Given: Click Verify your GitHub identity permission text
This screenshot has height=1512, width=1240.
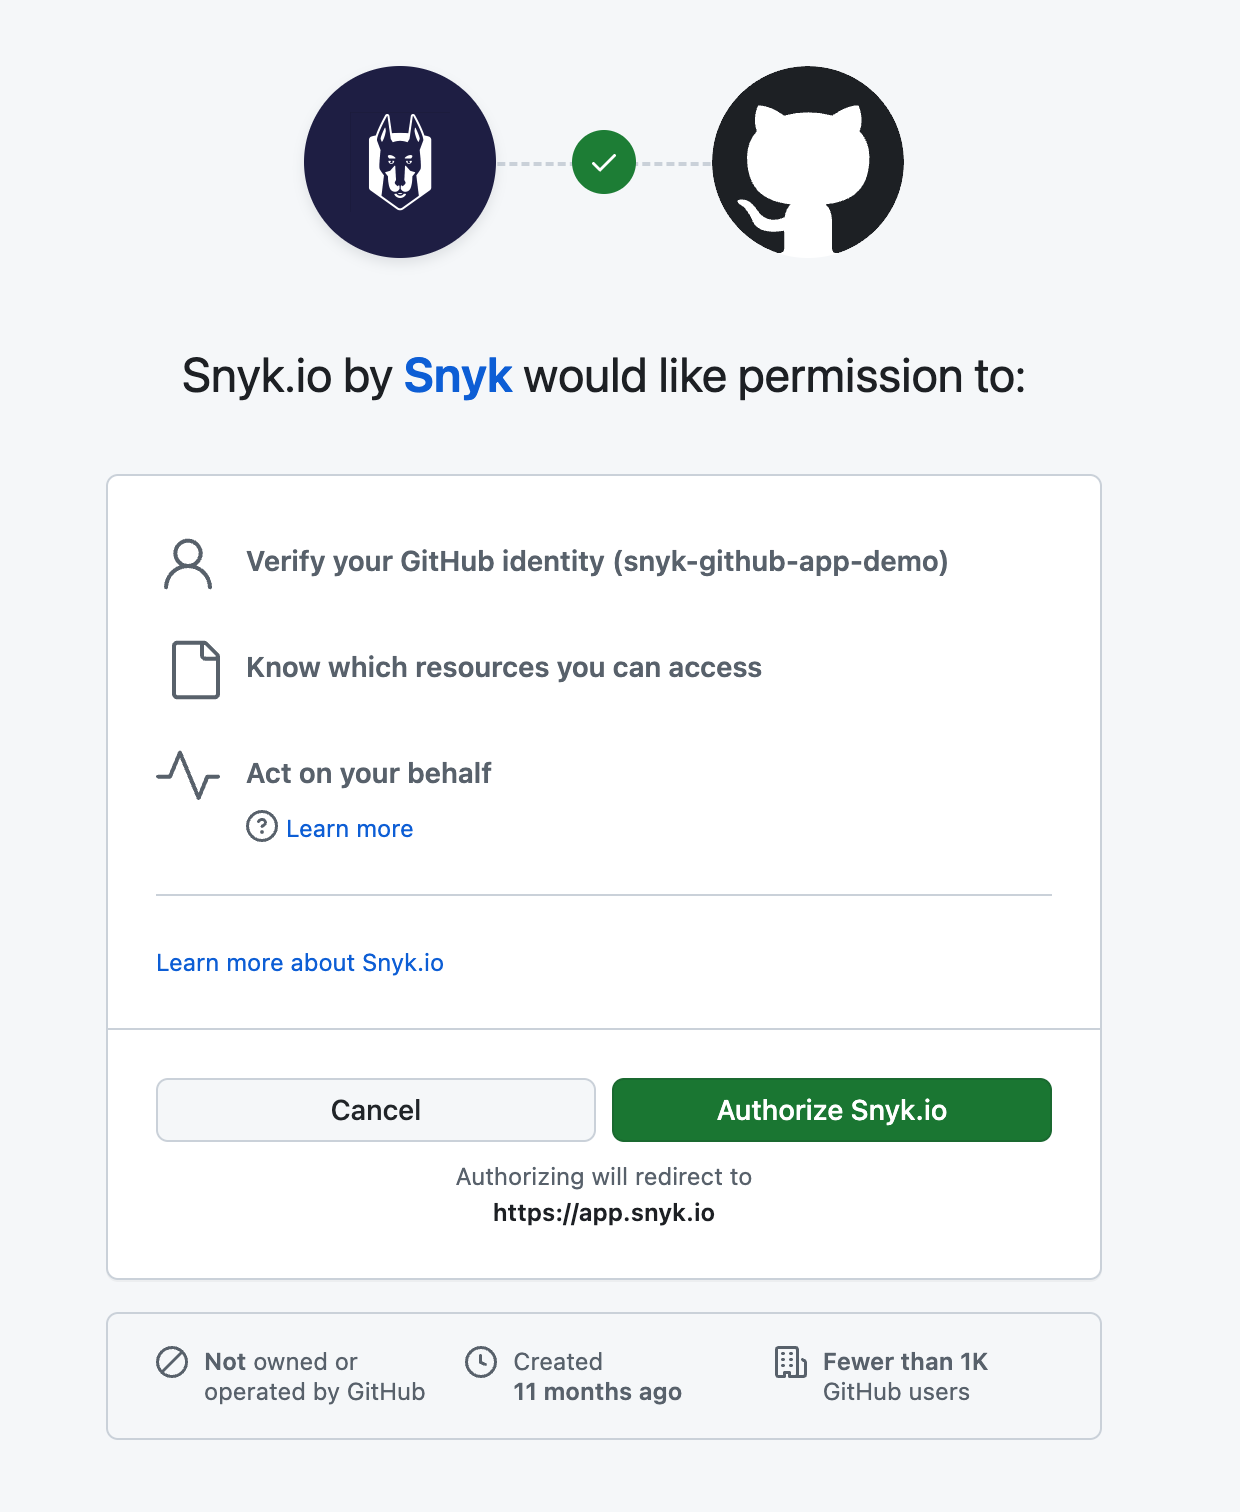Looking at the screenshot, I should 597,562.
